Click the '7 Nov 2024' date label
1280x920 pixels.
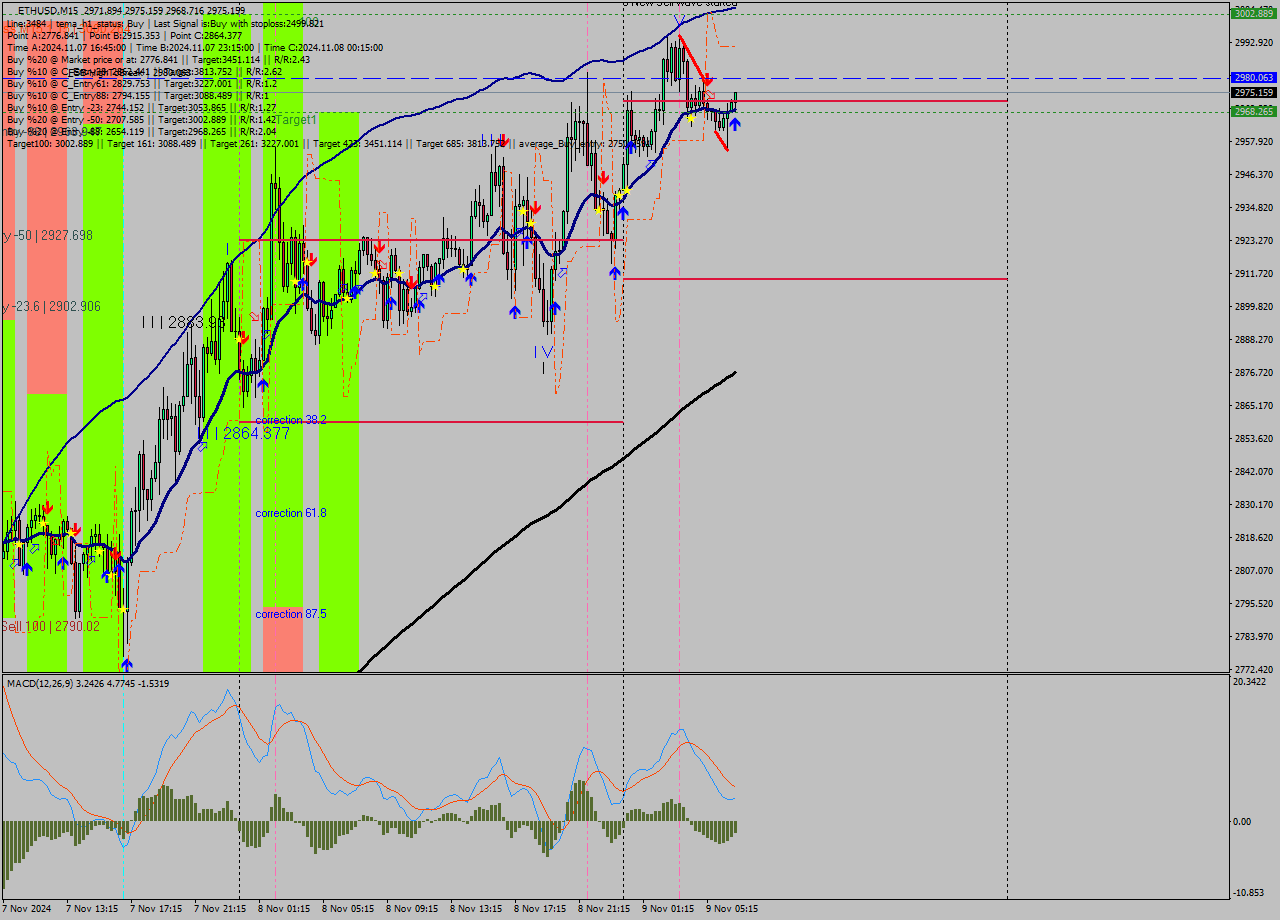click(x=28, y=909)
